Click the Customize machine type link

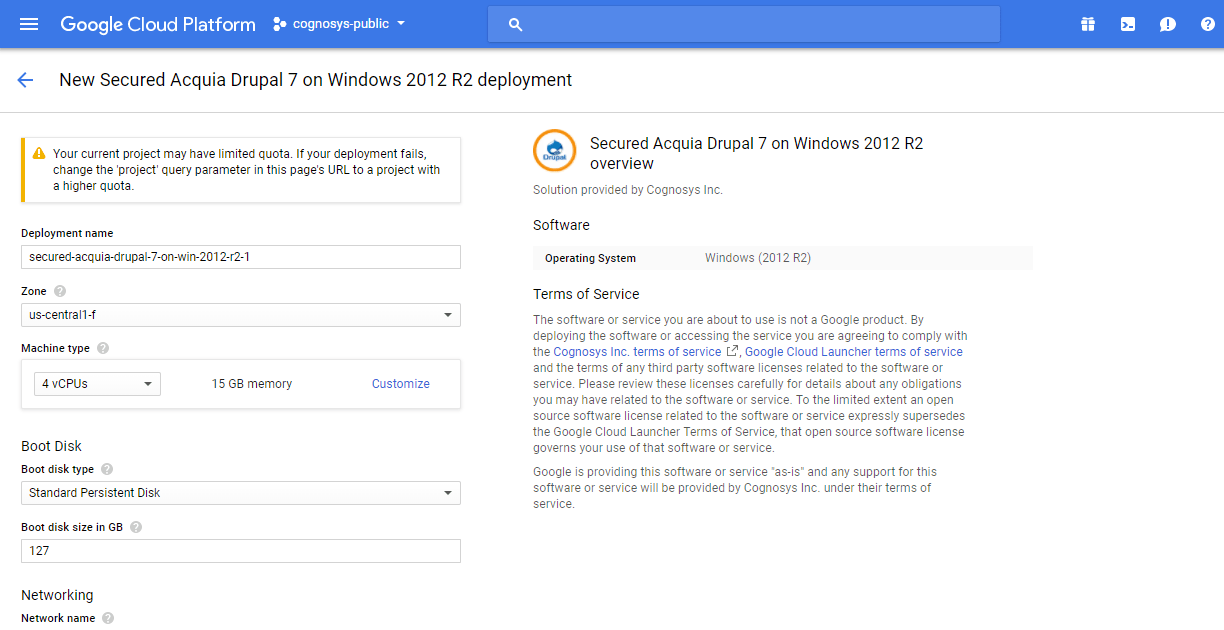[x=400, y=384]
